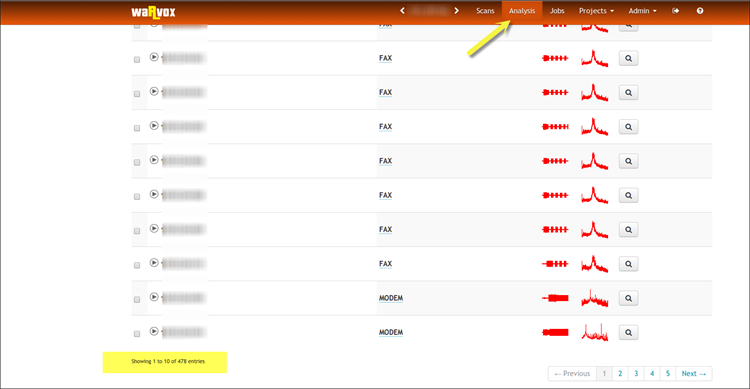Screen dimensions: 750x389
Task: Open the Analysis tab
Action: point(522,11)
